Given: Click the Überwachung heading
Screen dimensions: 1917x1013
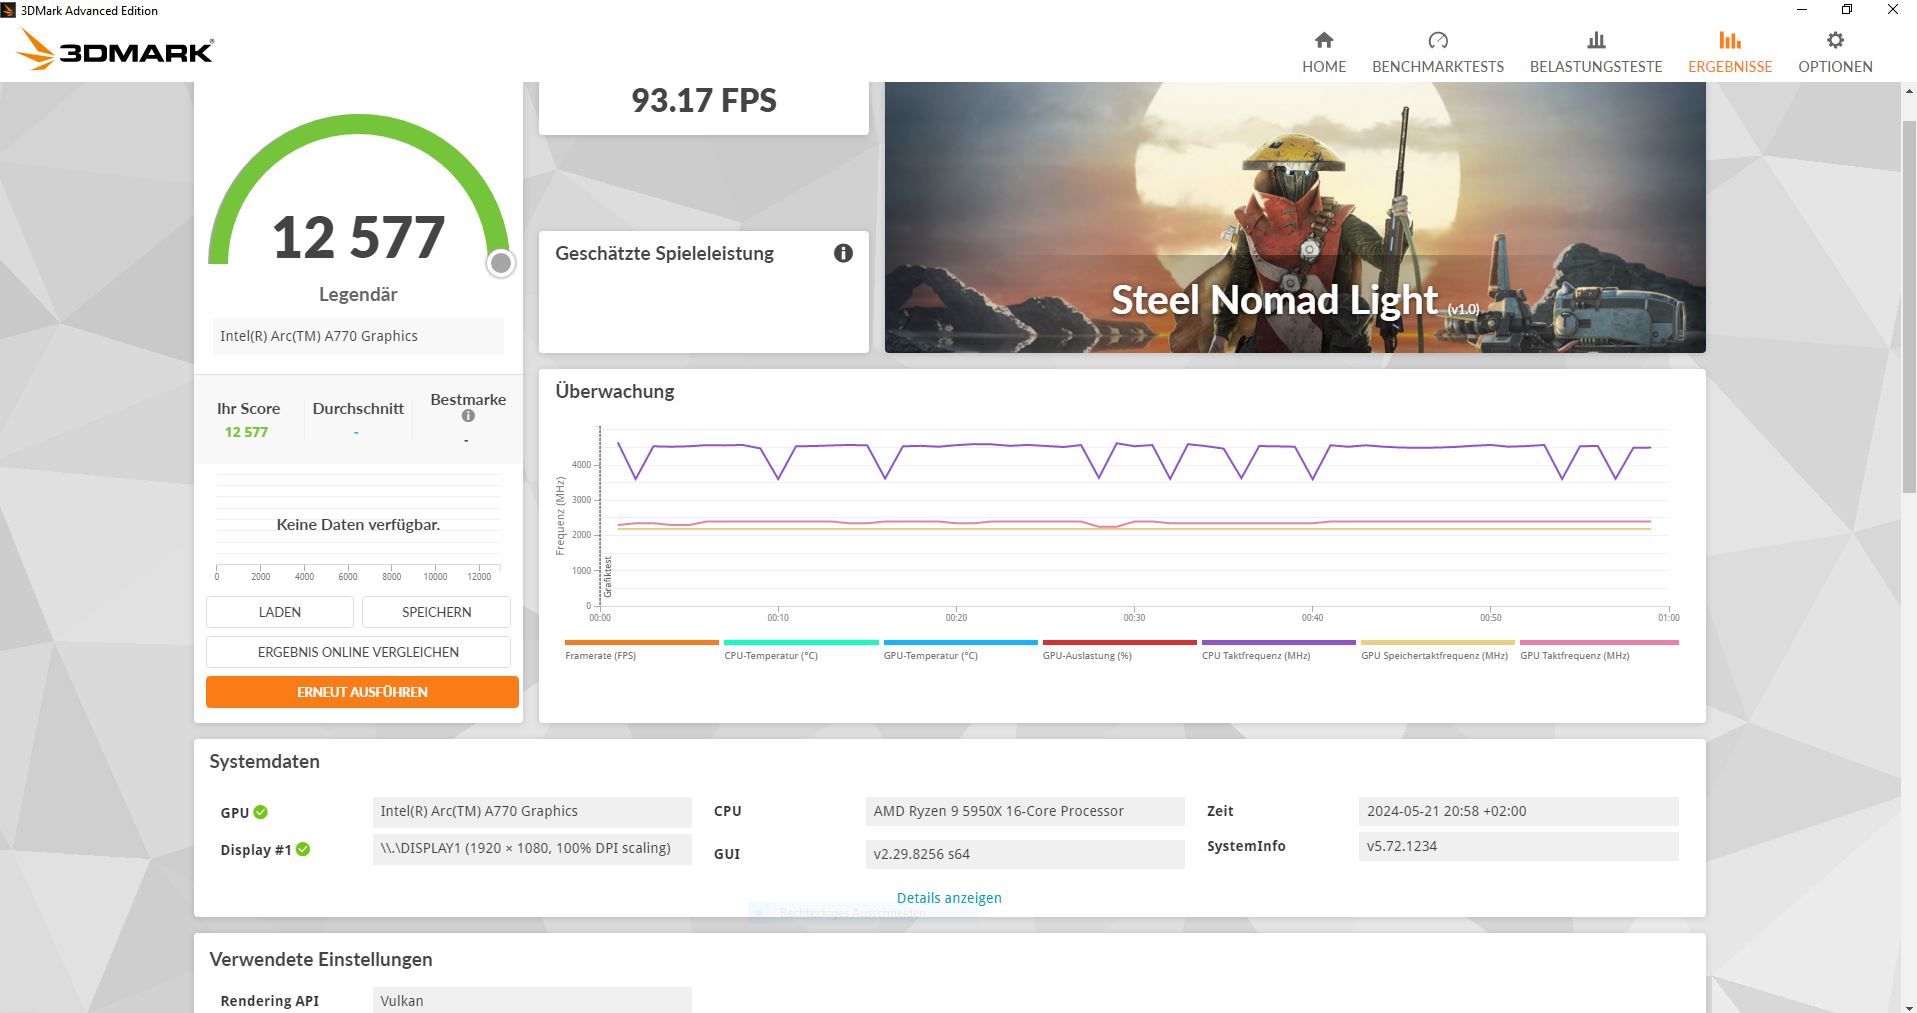Looking at the screenshot, I should click(x=615, y=392).
